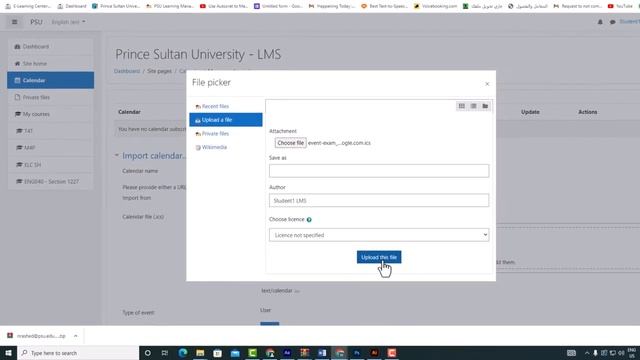Switch File picker to icon view
Screen dimensions: 640x360
coord(462,106)
